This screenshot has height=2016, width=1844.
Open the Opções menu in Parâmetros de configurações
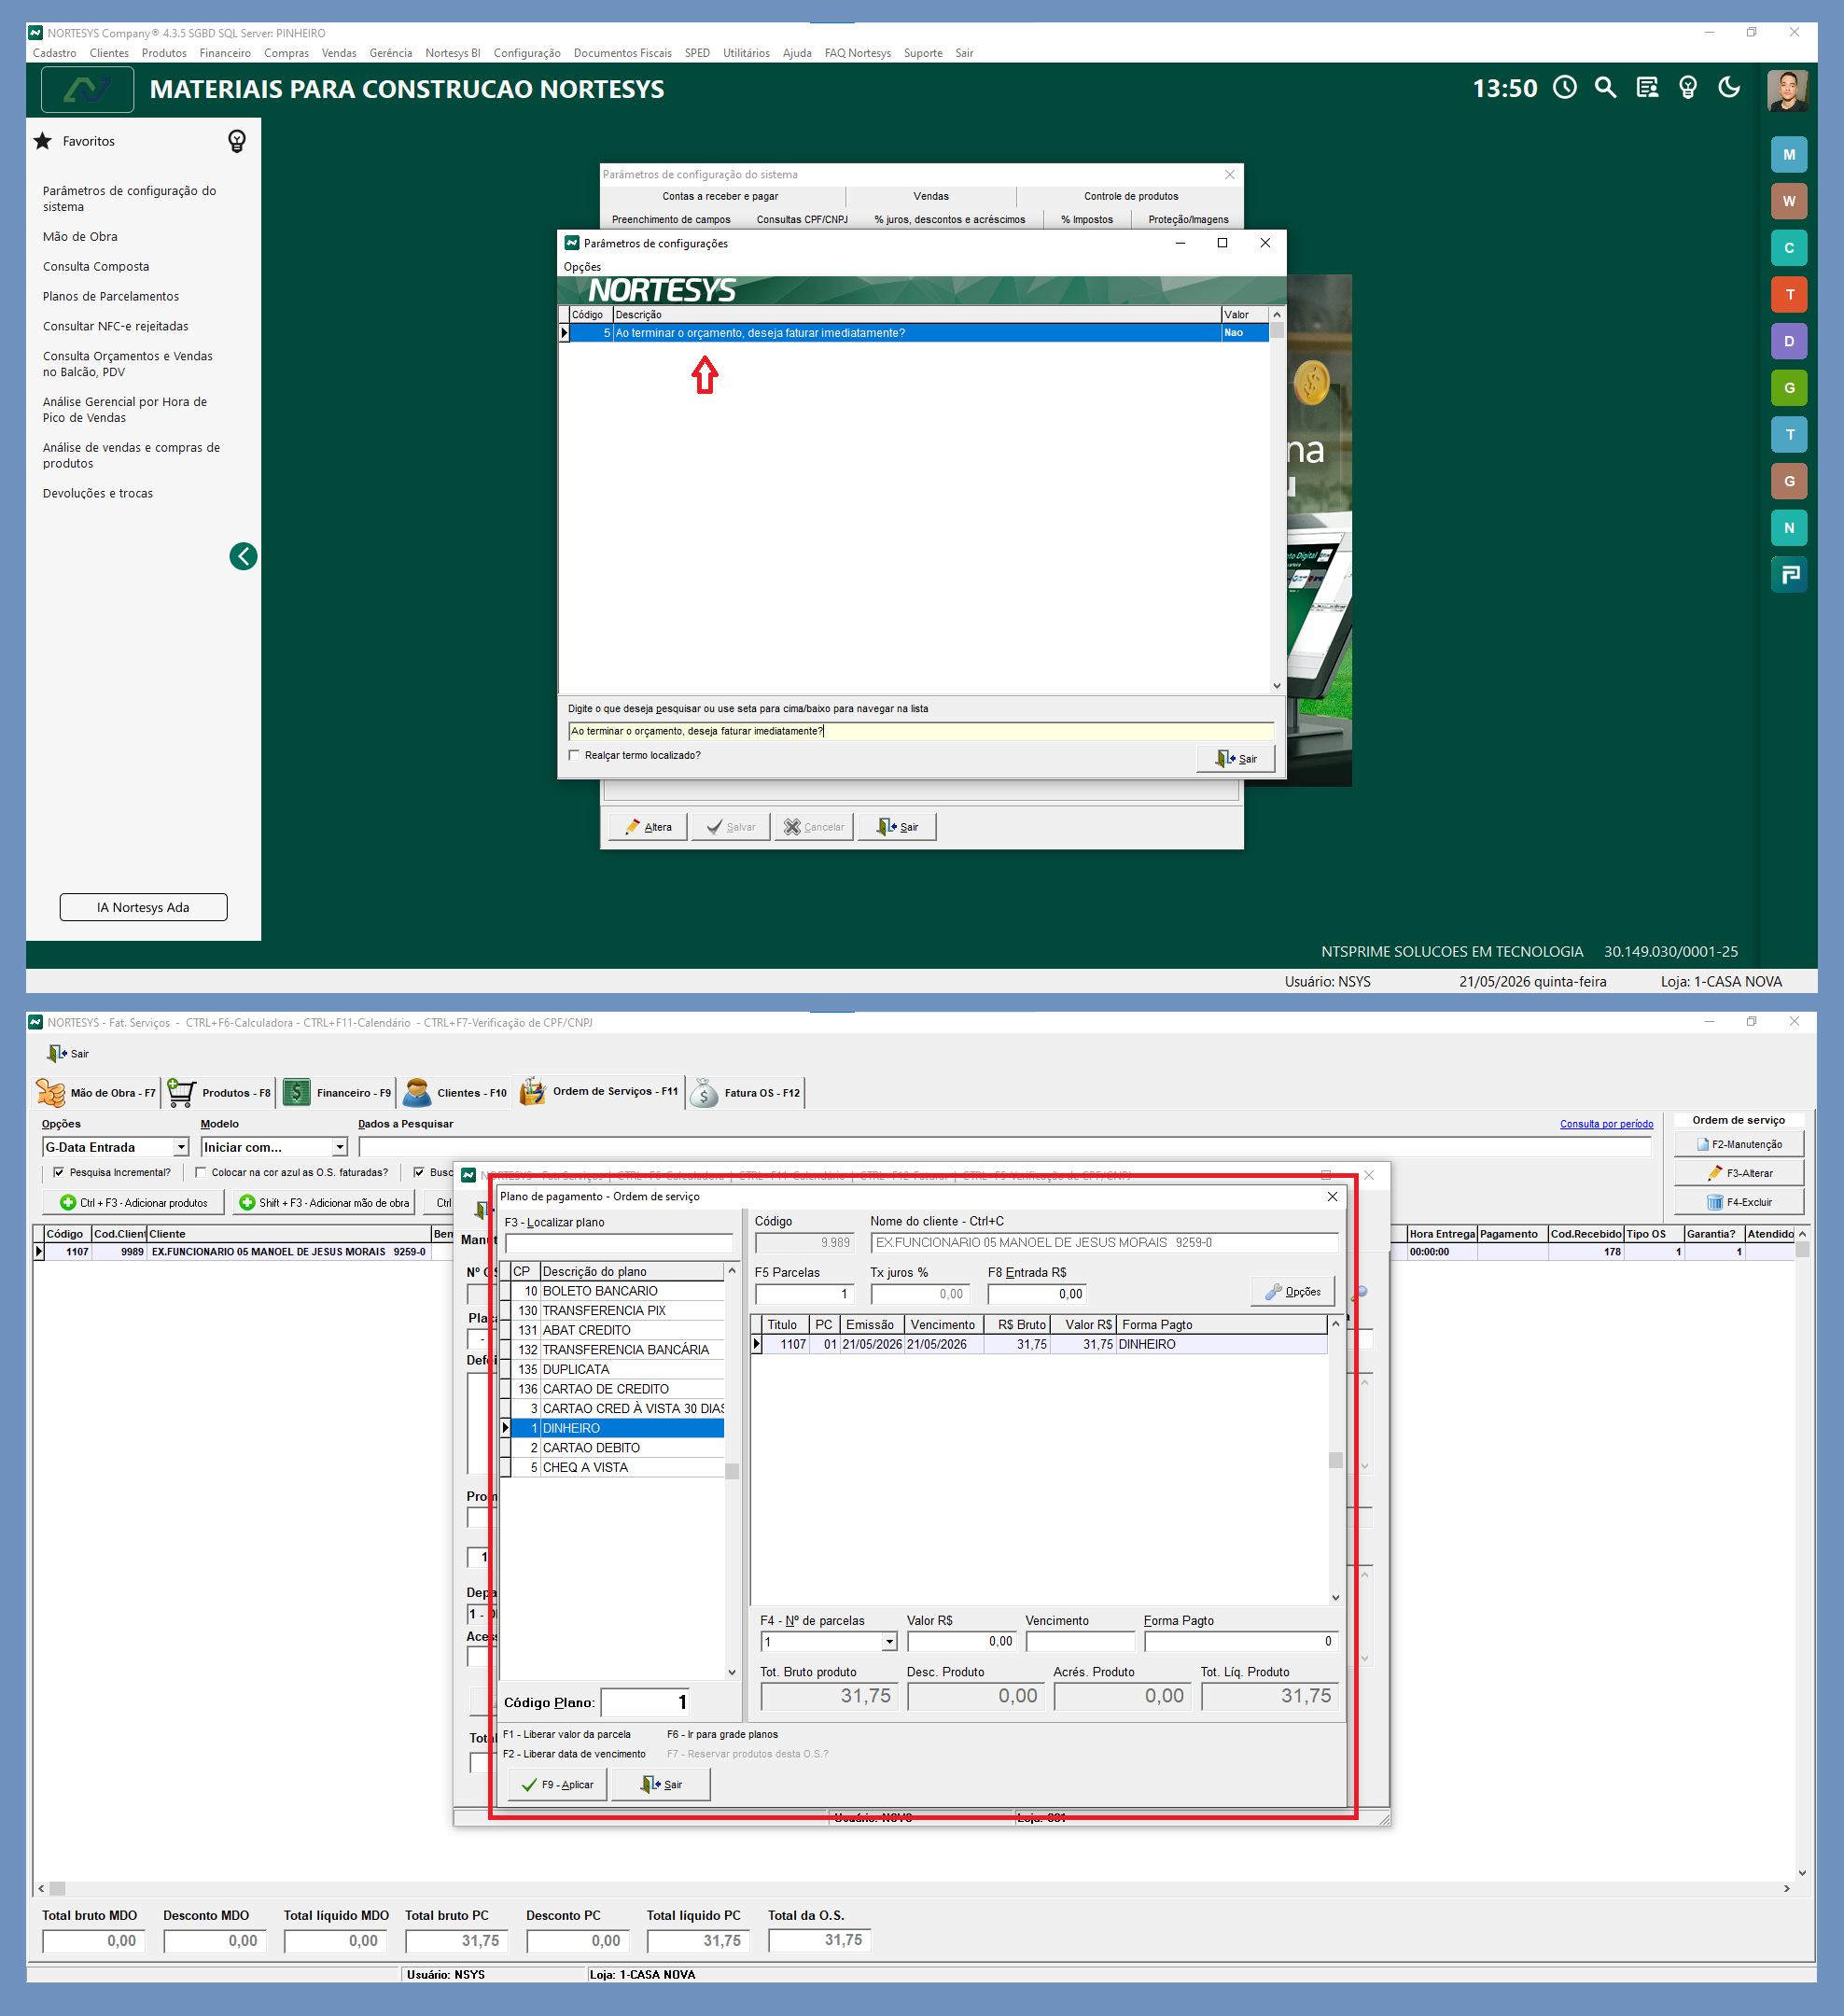tap(582, 267)
